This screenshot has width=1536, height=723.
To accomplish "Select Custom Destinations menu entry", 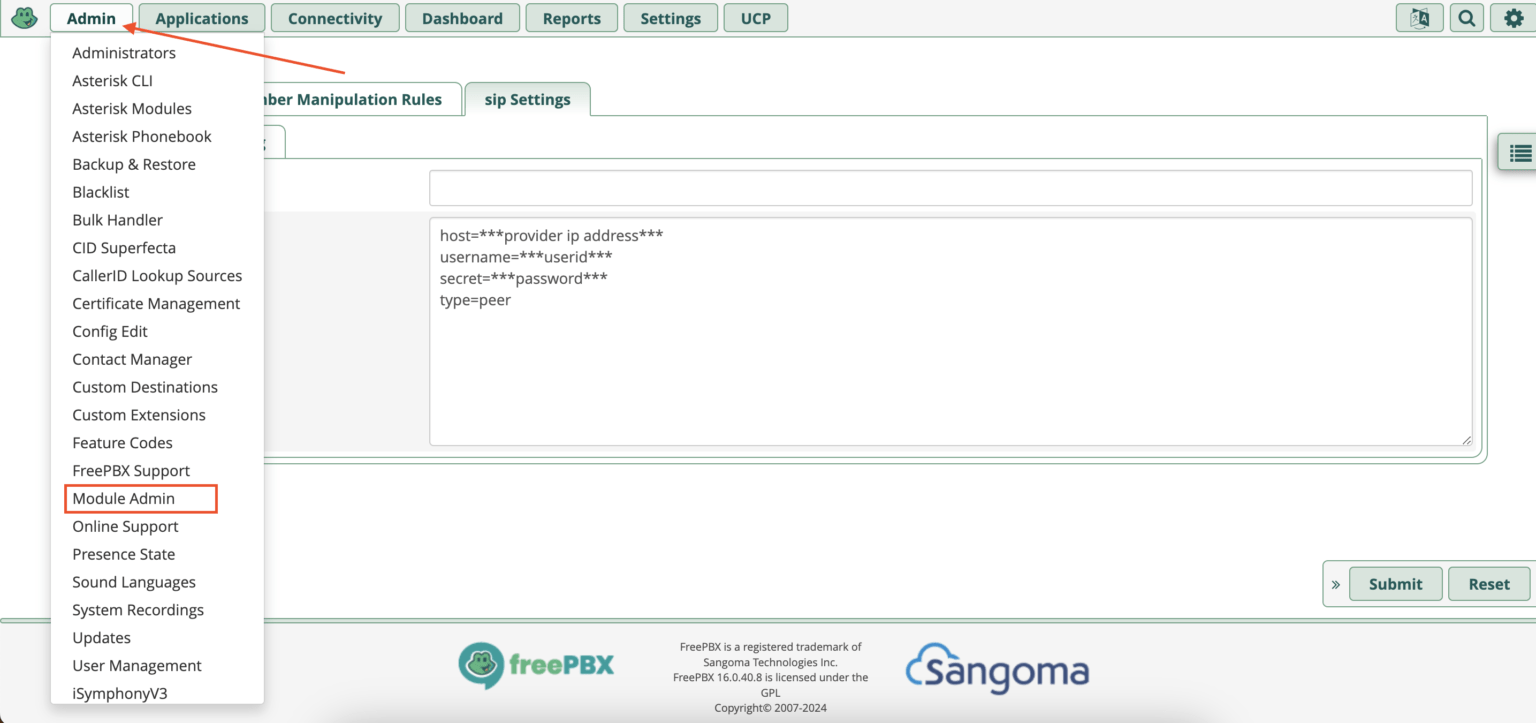I will pyautogui.click(x=145, y=387).
